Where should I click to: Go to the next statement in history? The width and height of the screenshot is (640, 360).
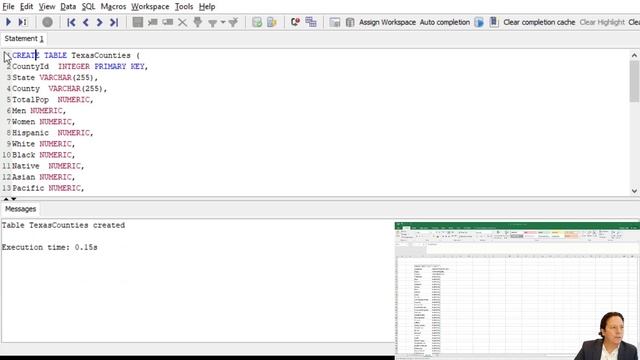point(99,22)
